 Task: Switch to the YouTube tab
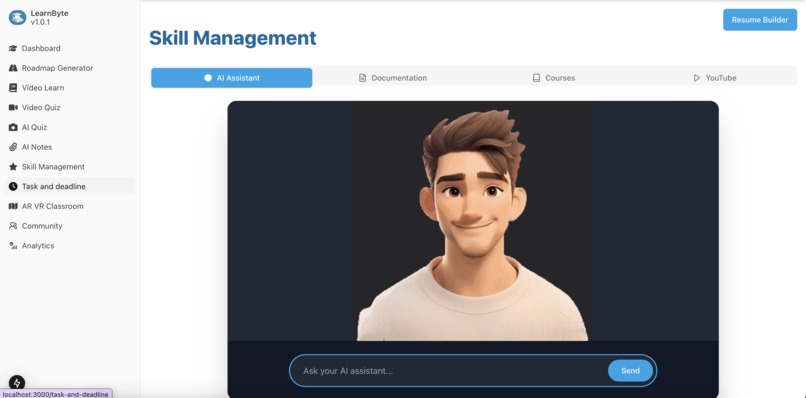[x=715, y=78]
